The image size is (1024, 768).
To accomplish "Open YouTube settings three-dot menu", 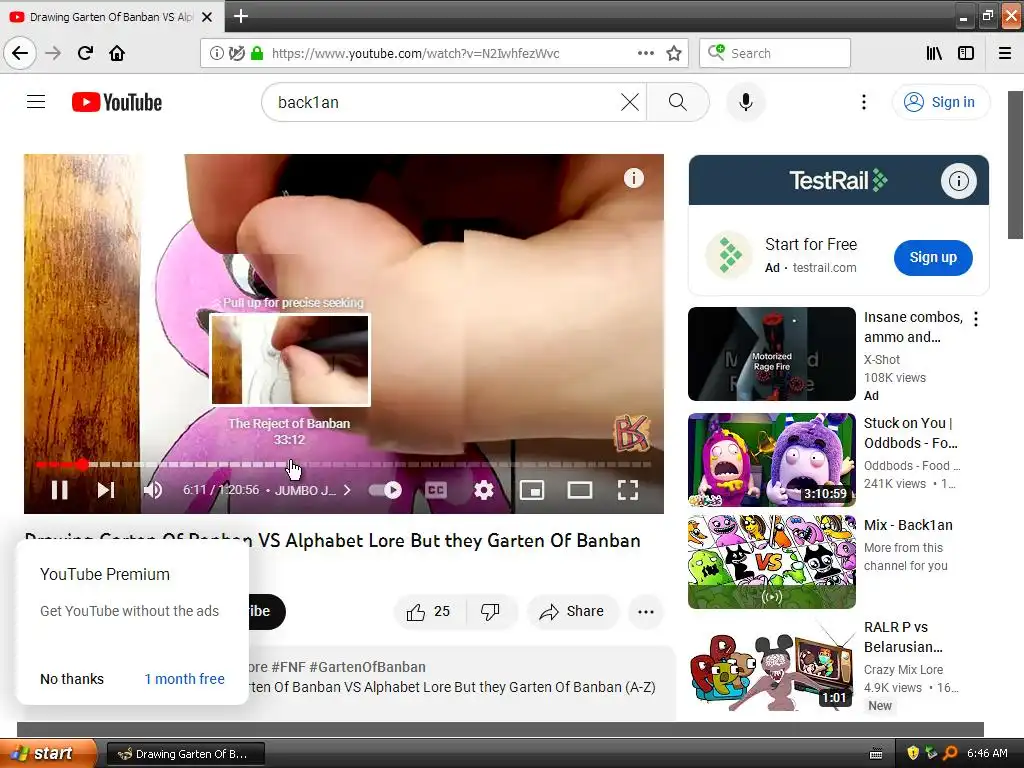I will click(x=863, y=102).
